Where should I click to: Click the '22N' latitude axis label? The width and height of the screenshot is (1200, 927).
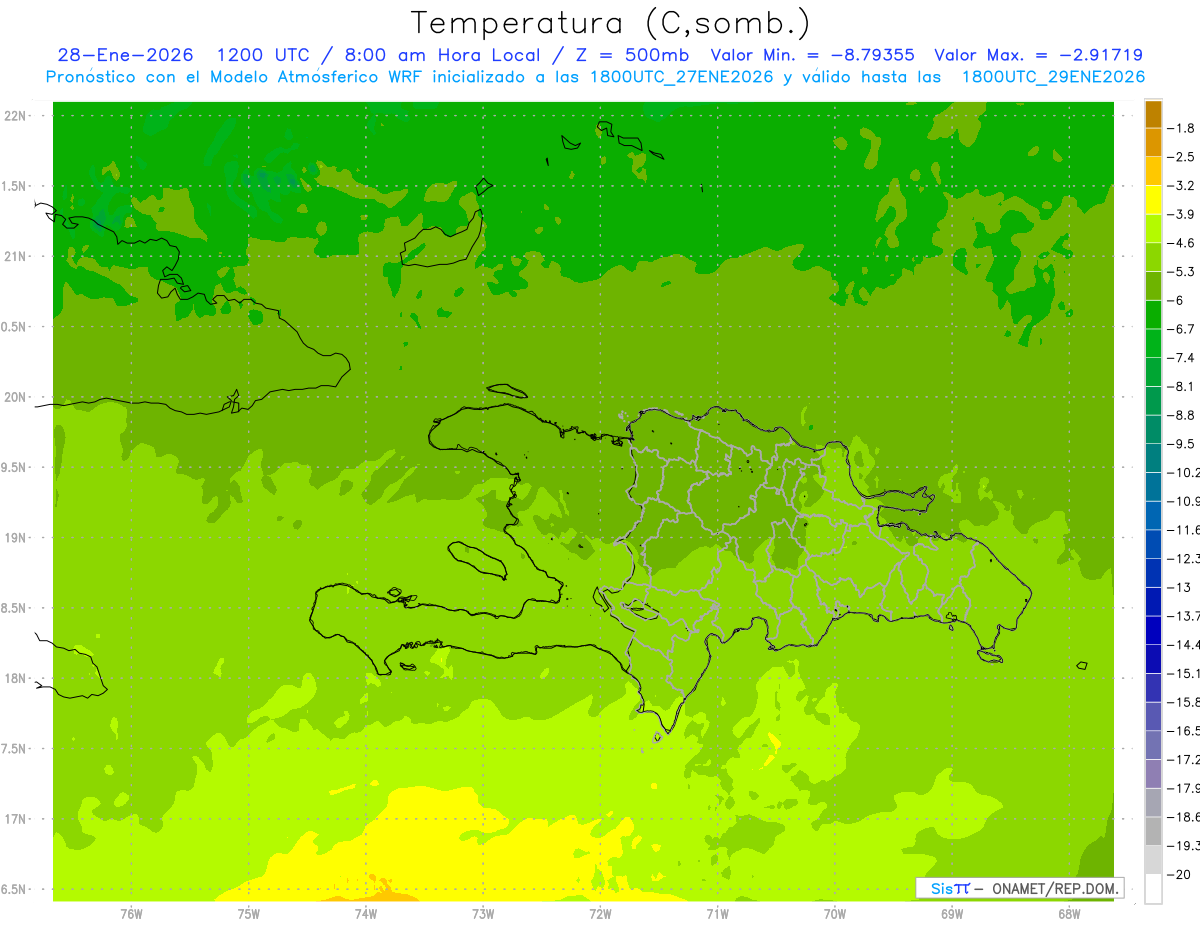pyautogui.click(x=15, y=116)
